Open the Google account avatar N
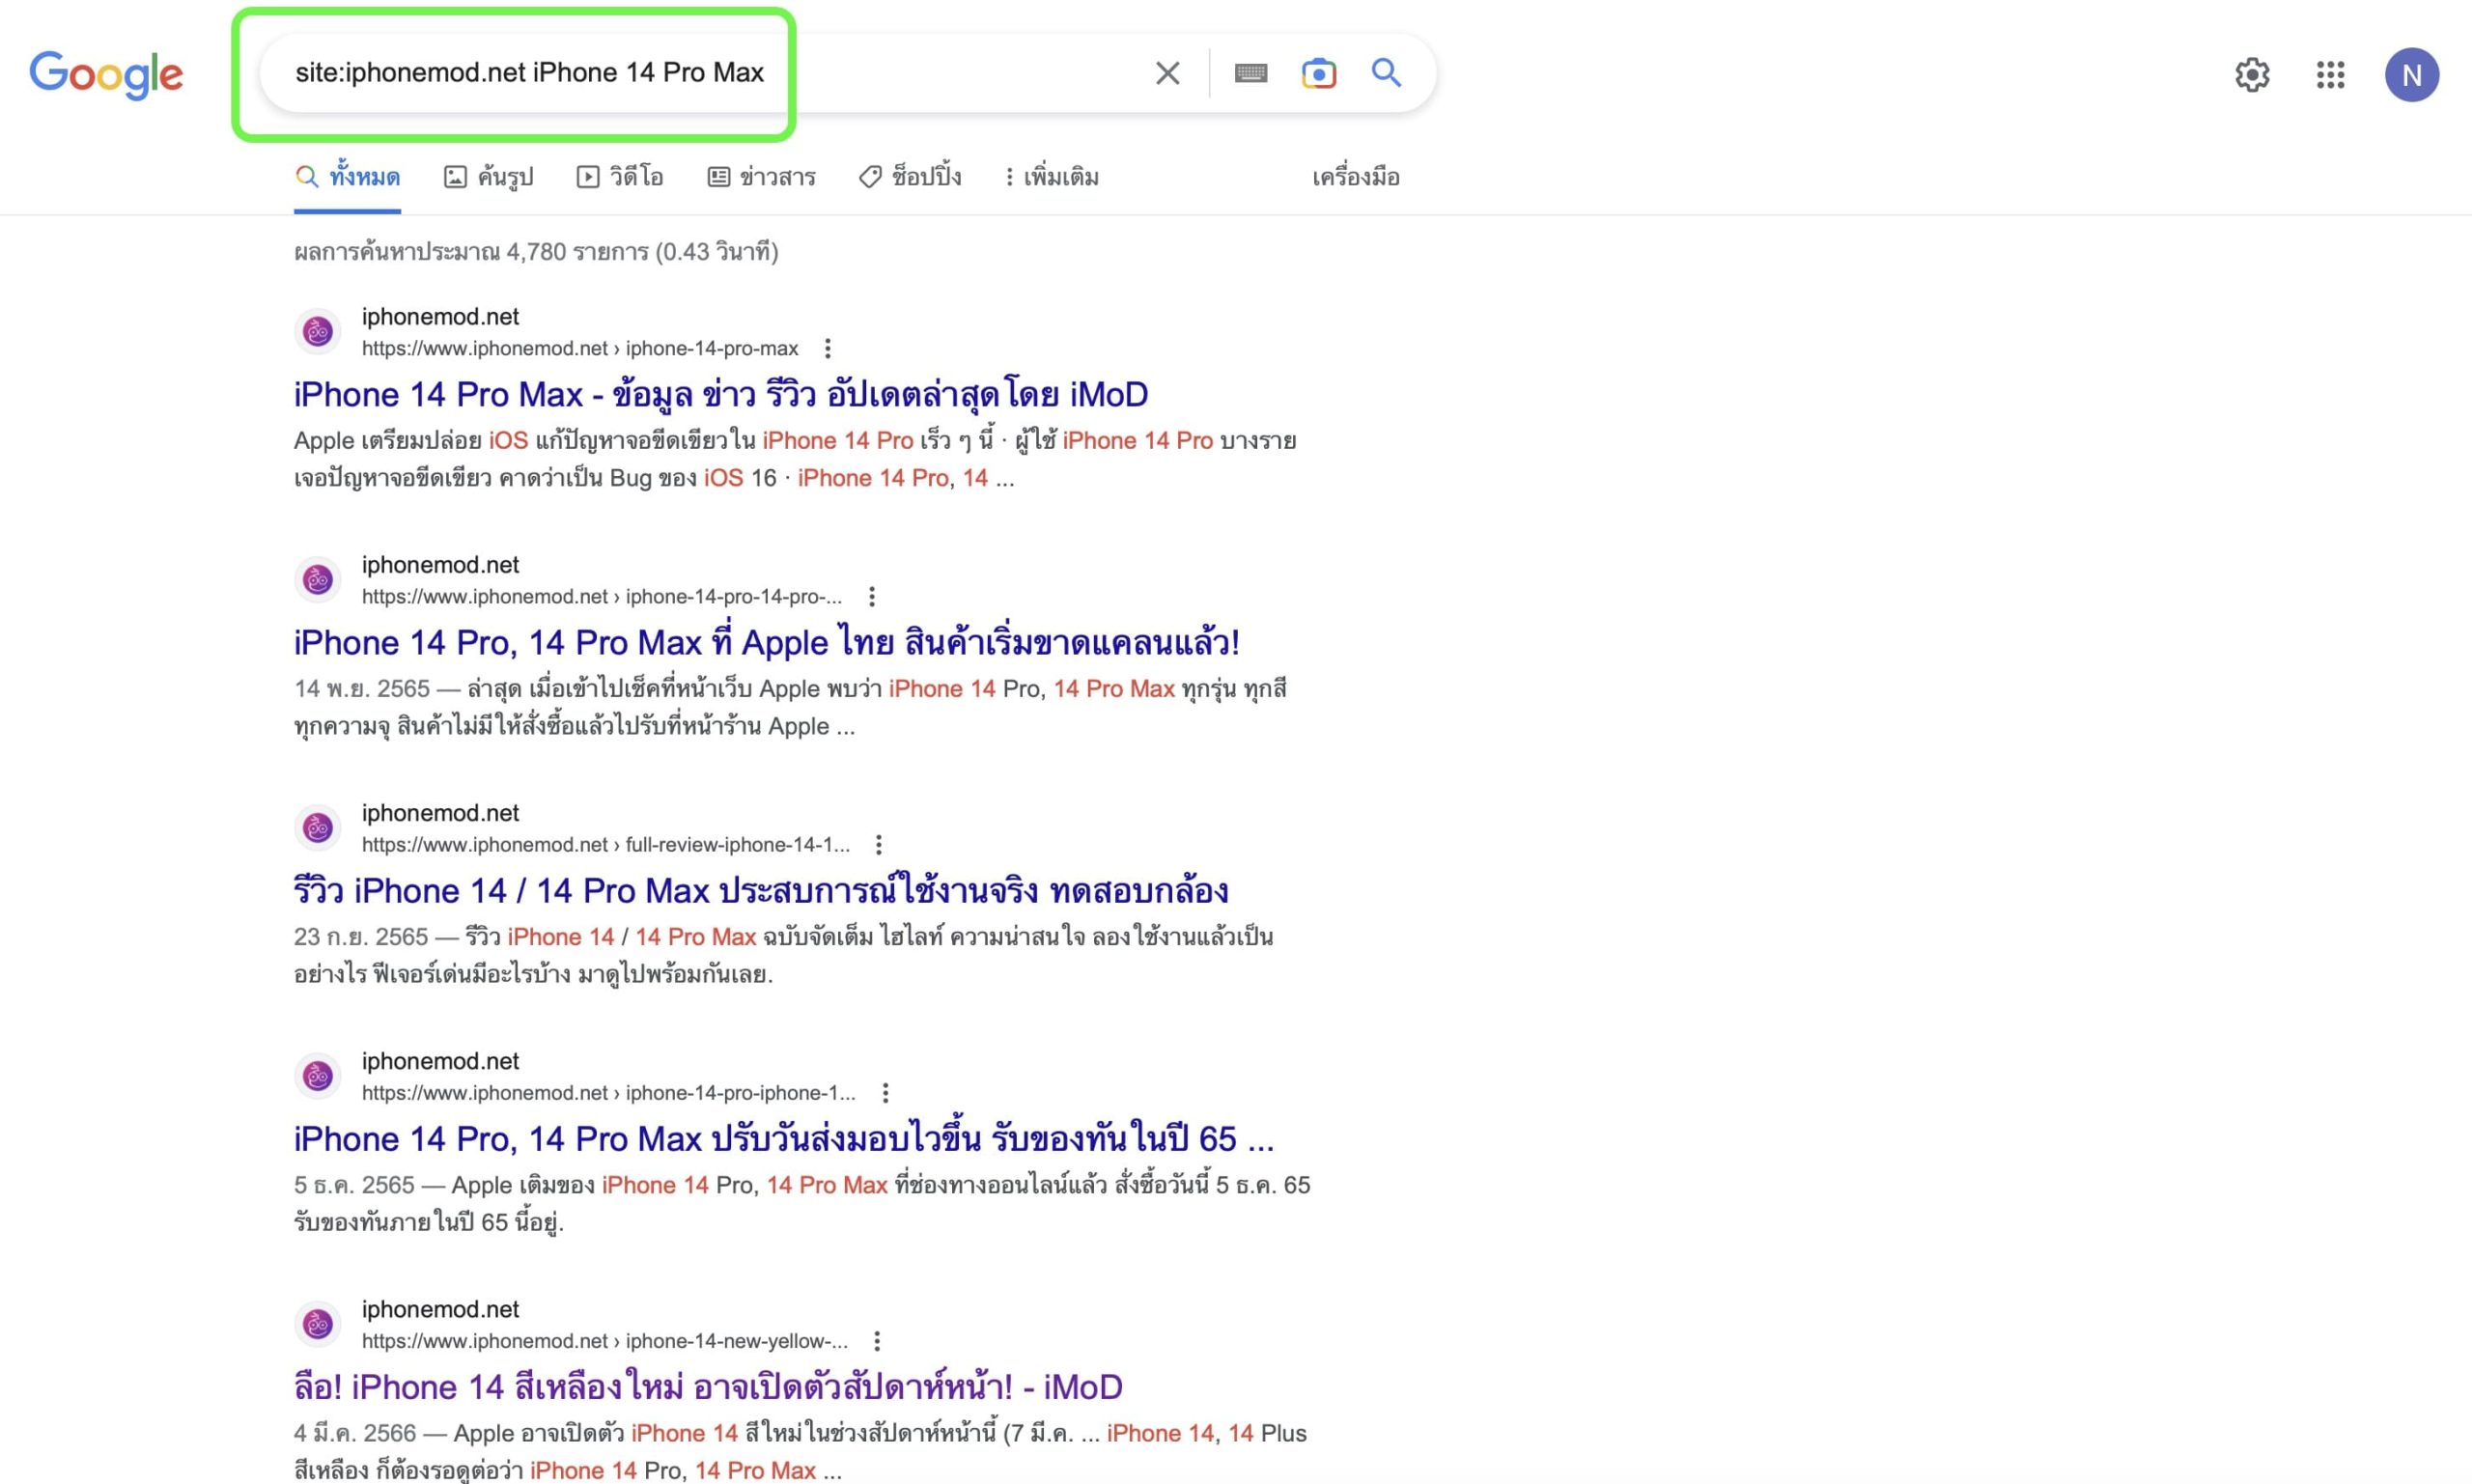Image resolution: width=2472 pixels, height=1484 pixels. 2411,75
